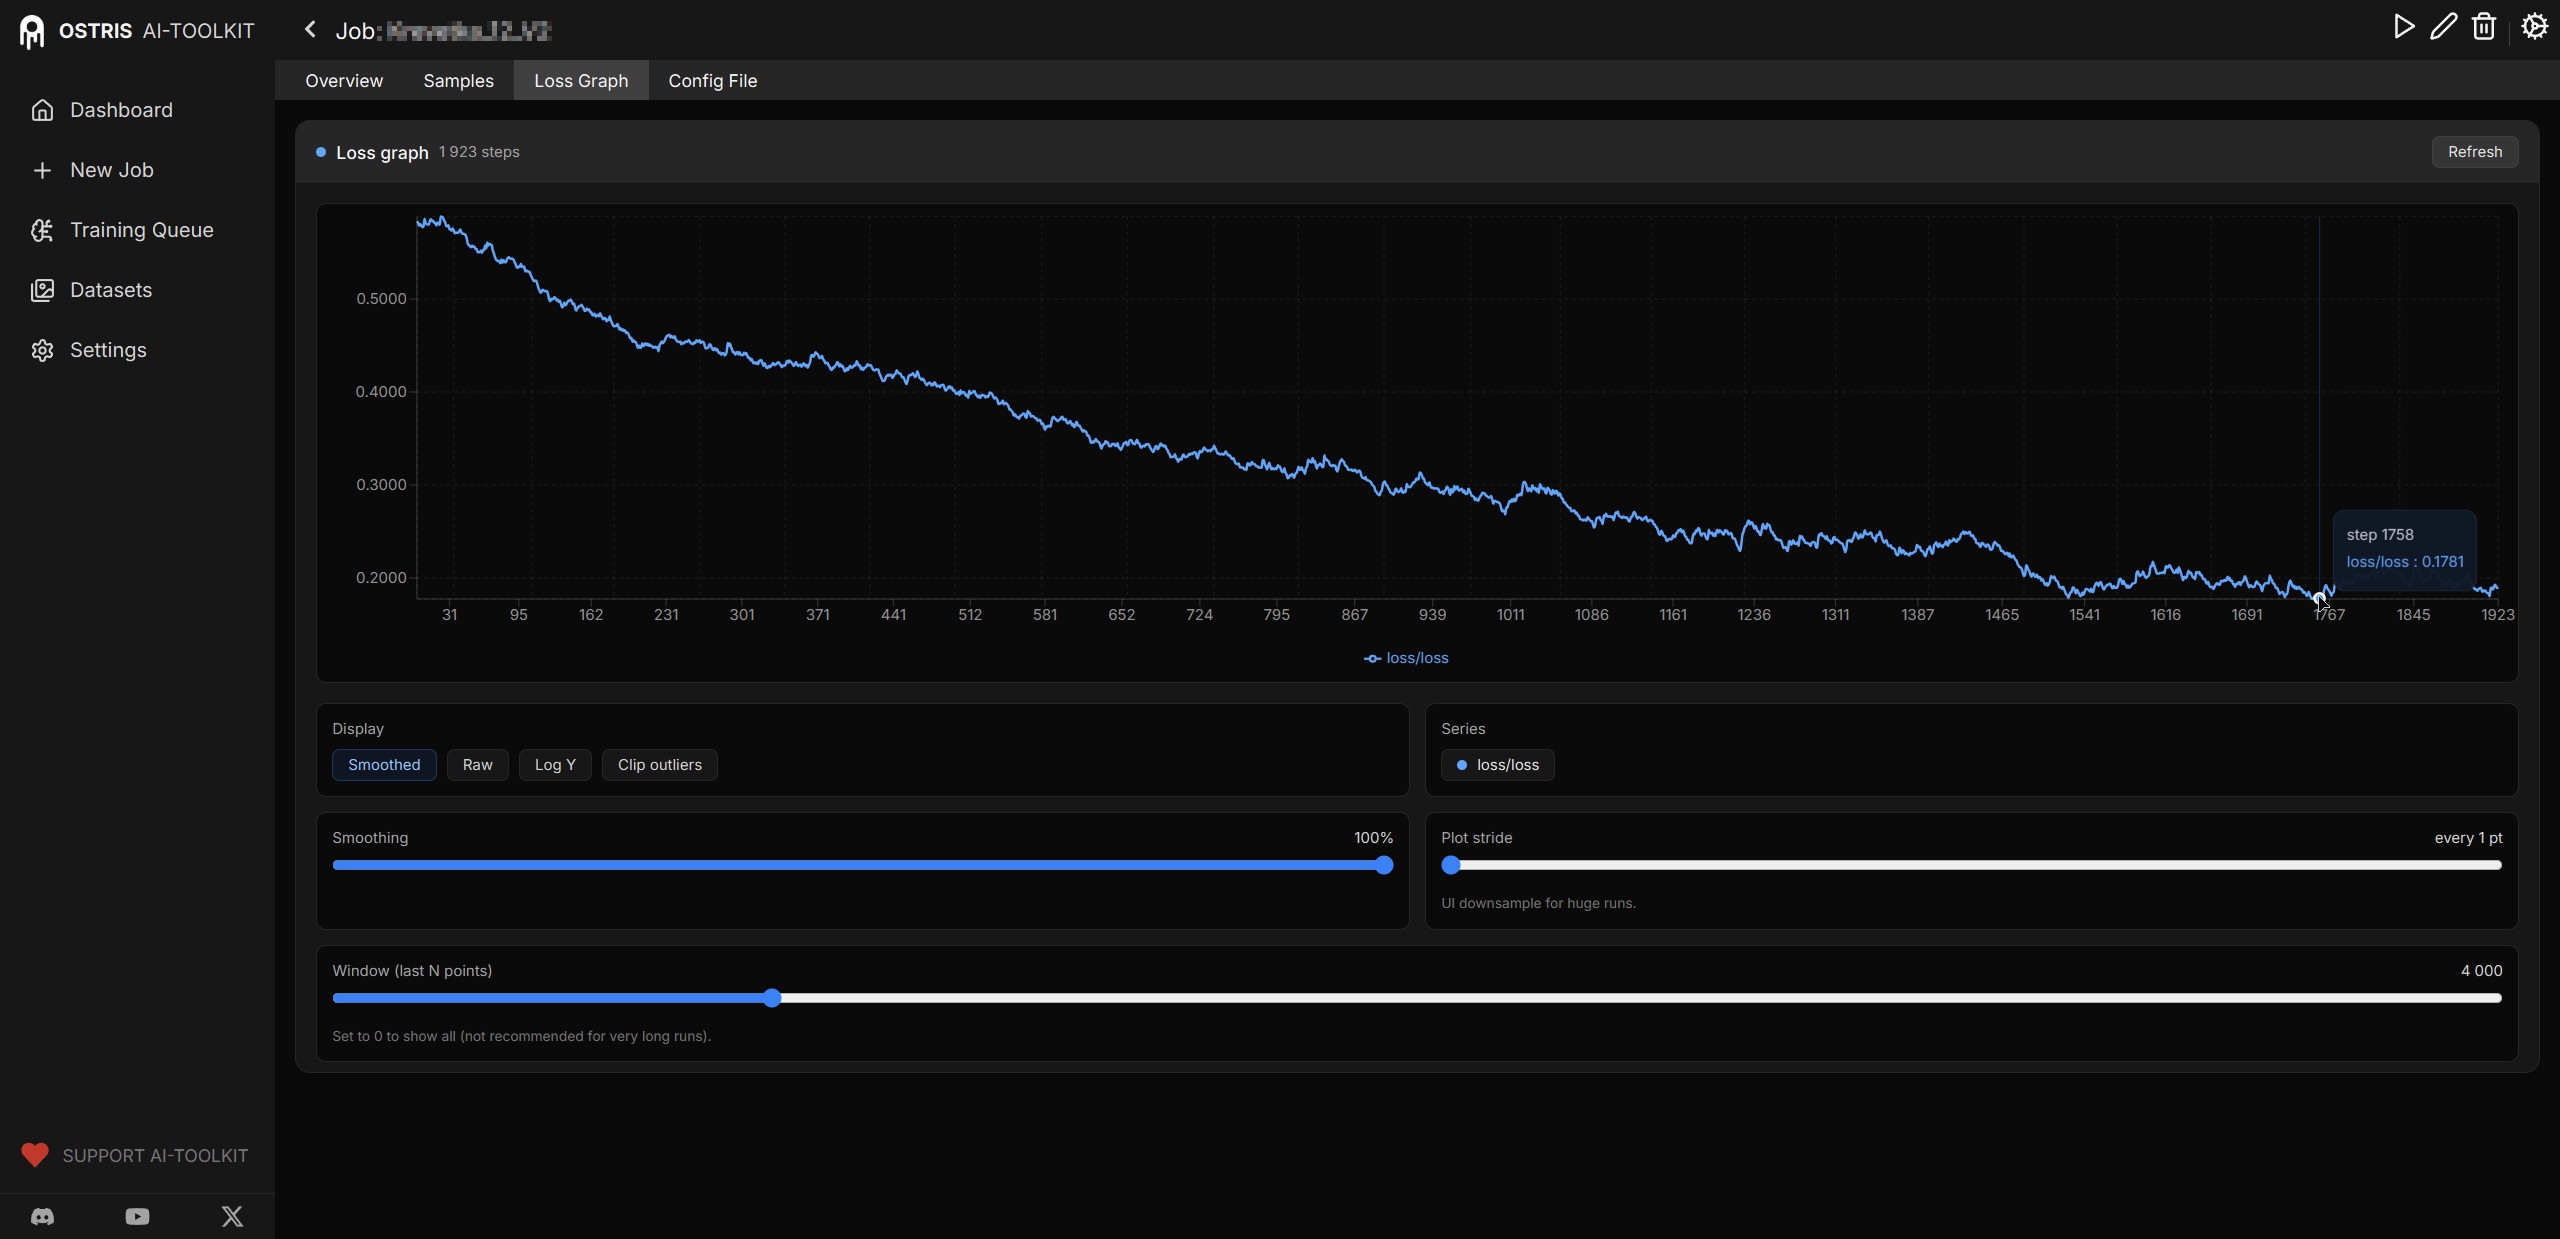Go back using the arrow beside Job

click(x=310, y=30)
